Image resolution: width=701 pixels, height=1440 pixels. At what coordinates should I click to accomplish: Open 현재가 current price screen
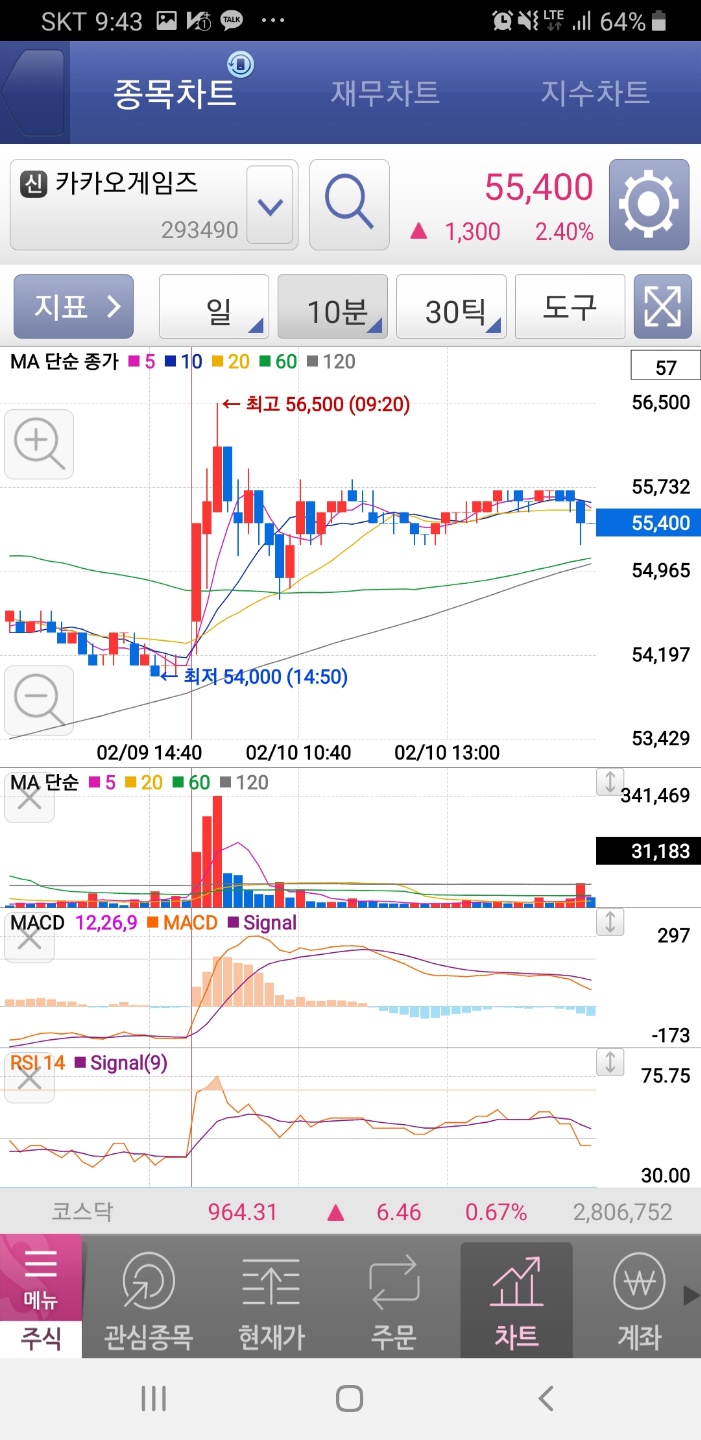point(271,1301)
